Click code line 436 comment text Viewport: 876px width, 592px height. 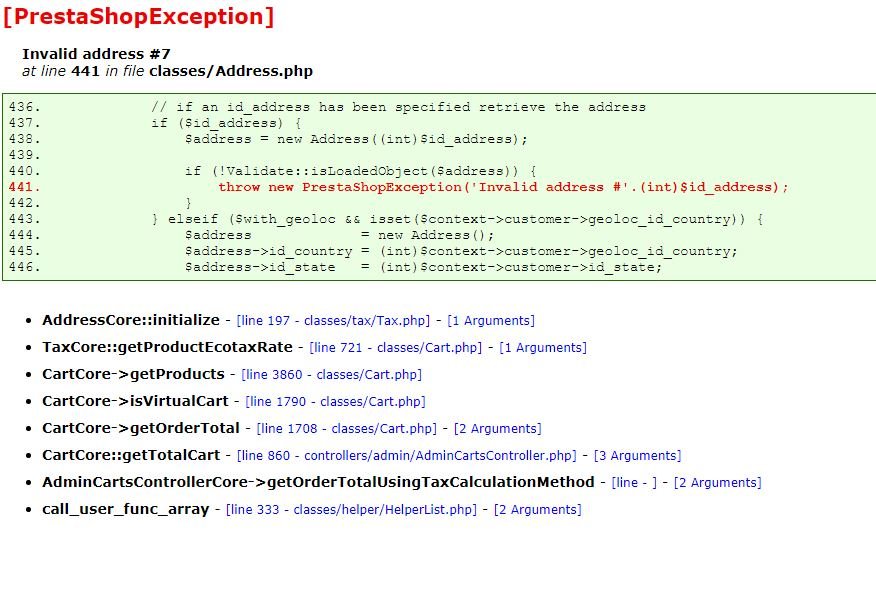point(398,107)
